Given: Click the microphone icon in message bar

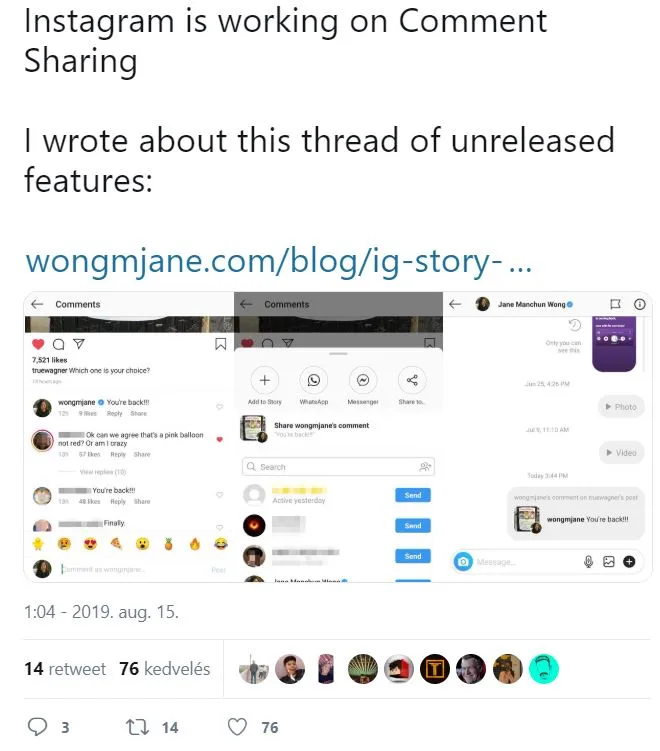Looking at the screenshot, I should [589, 561].
